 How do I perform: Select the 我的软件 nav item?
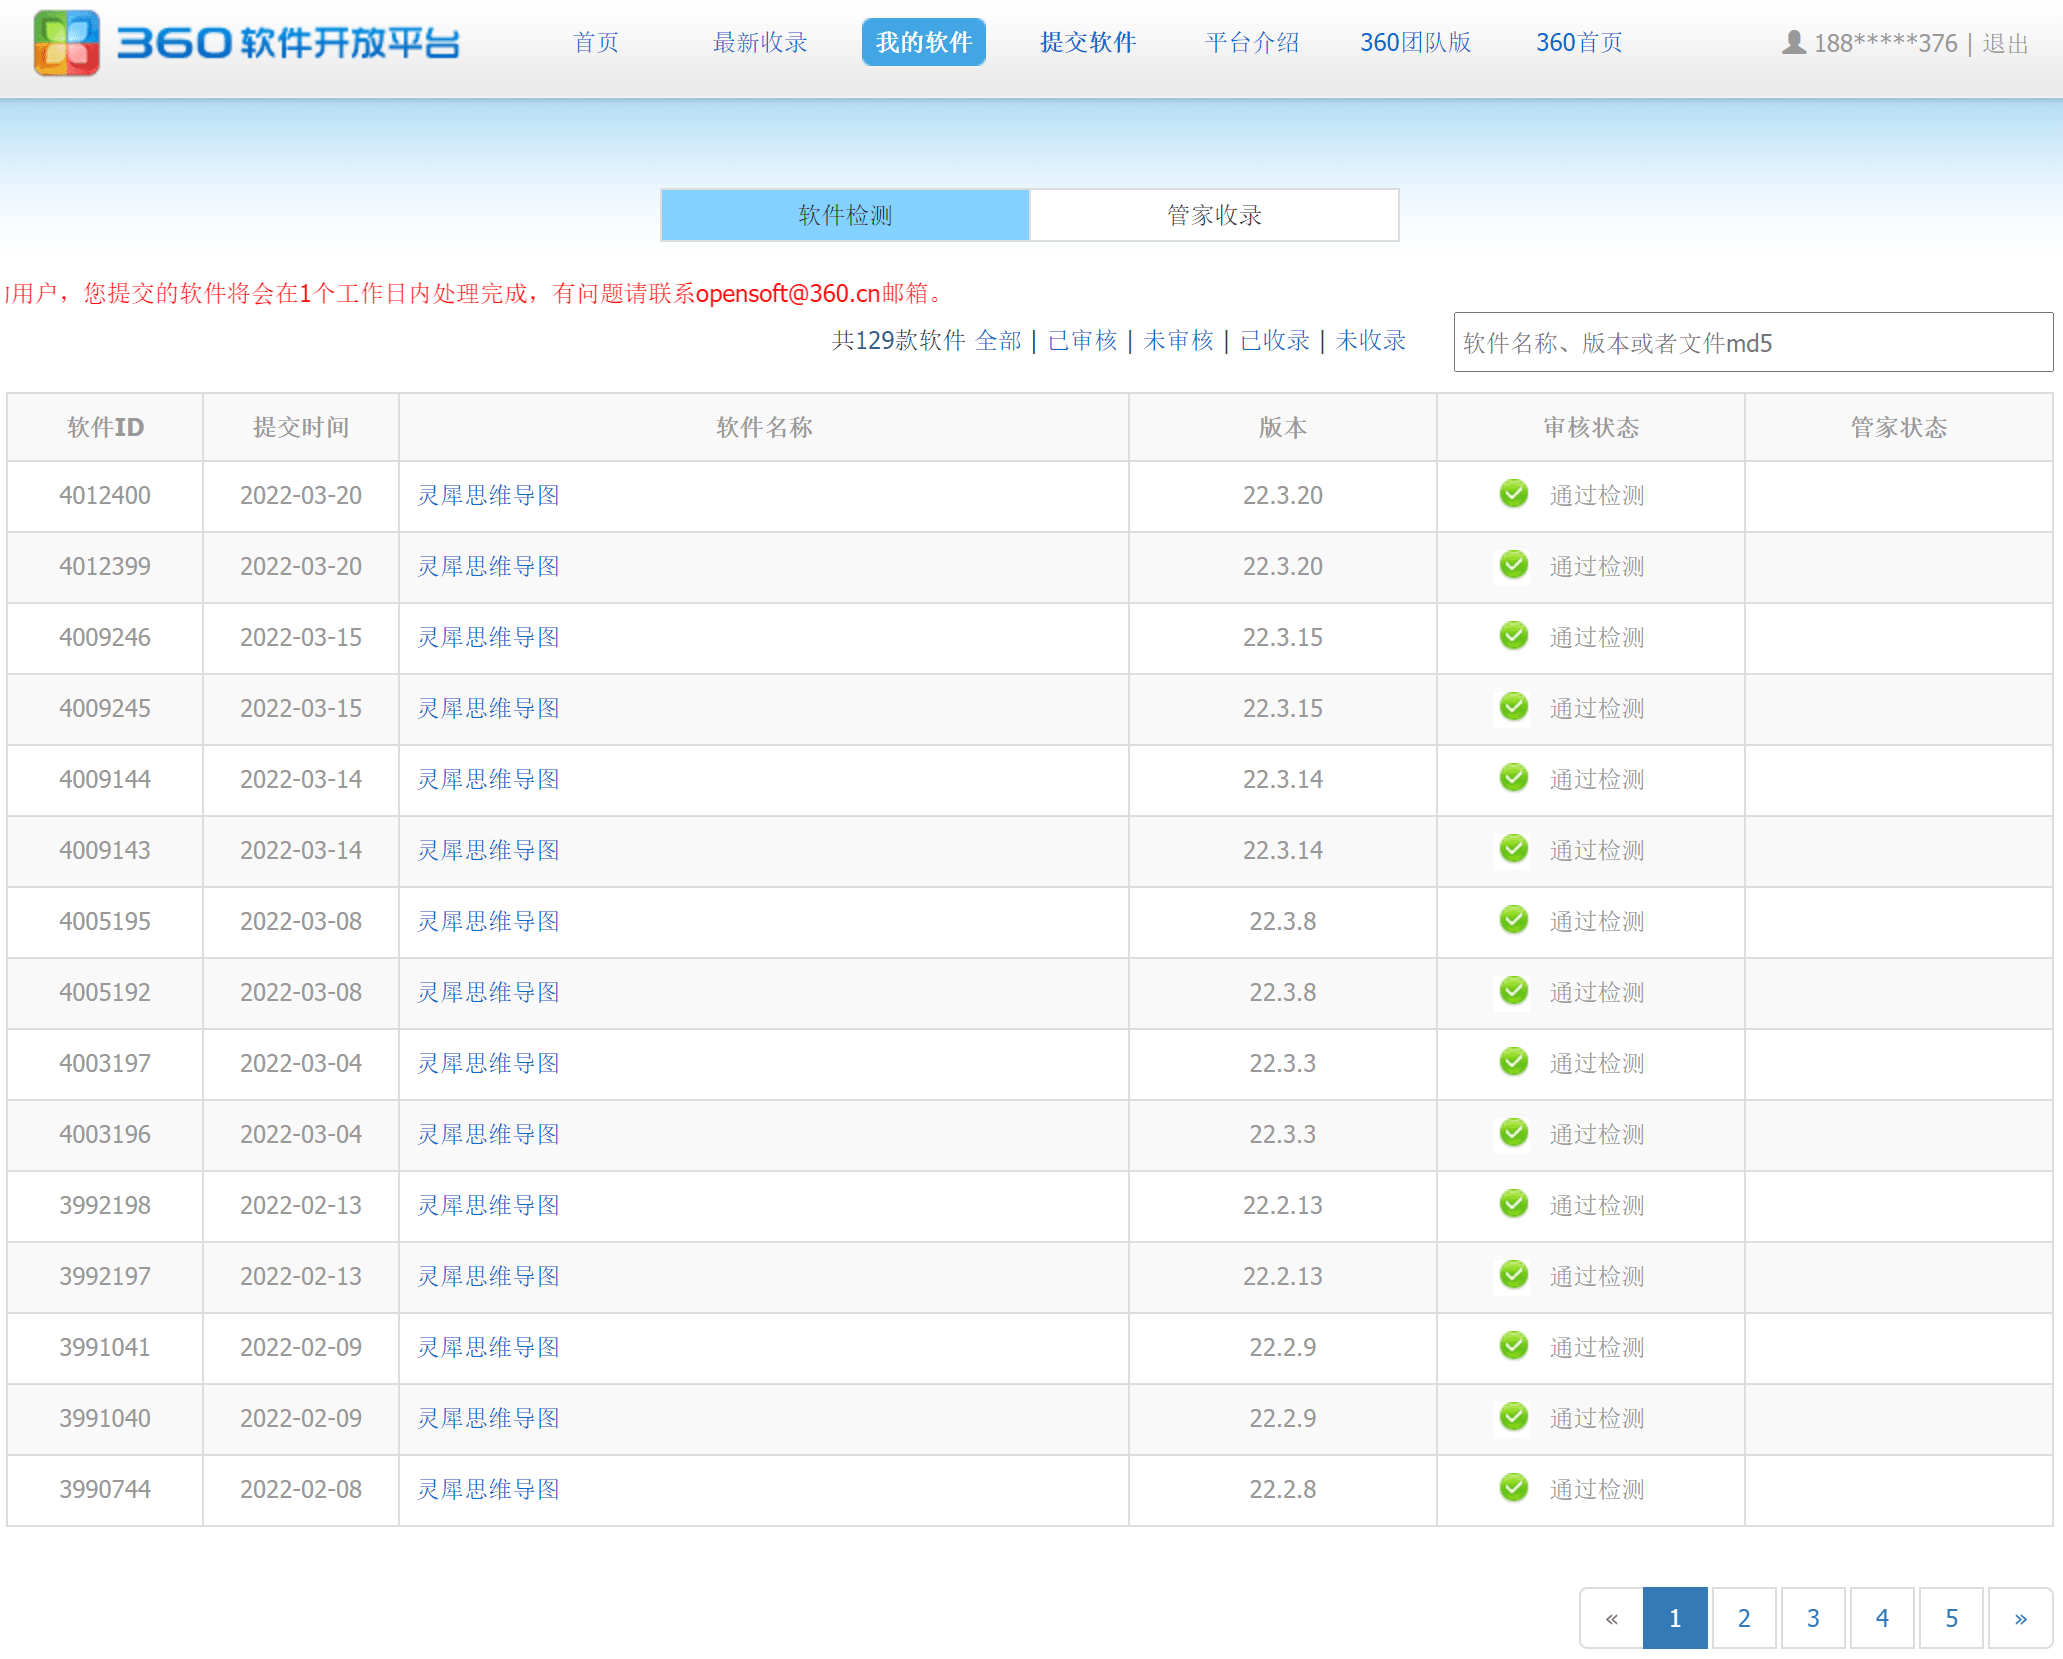coord(924,42)
